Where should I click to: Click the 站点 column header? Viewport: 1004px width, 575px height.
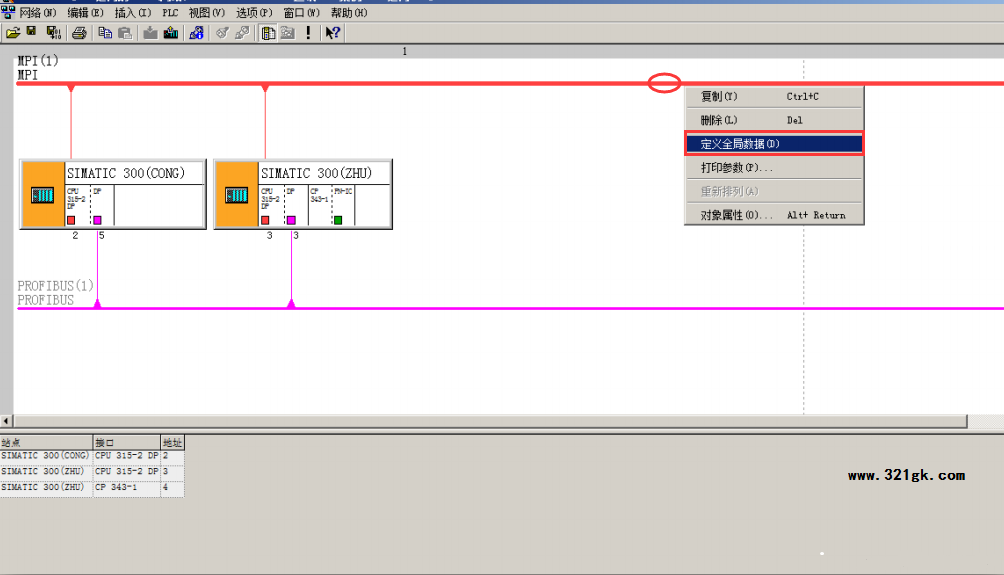(47, 442)
